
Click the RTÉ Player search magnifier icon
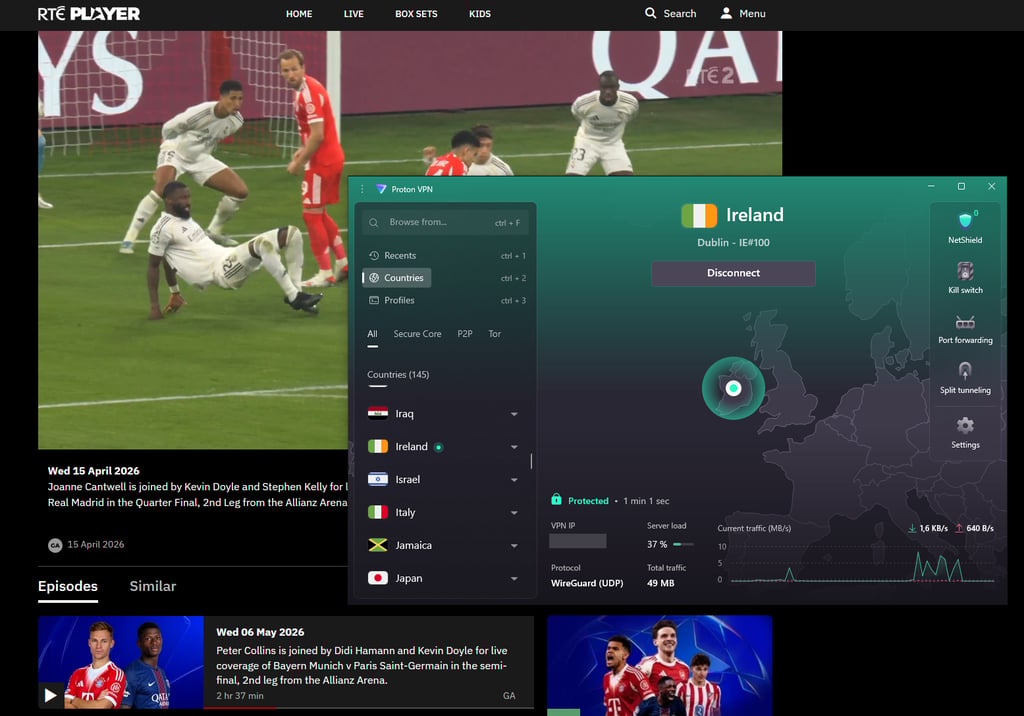650,13
